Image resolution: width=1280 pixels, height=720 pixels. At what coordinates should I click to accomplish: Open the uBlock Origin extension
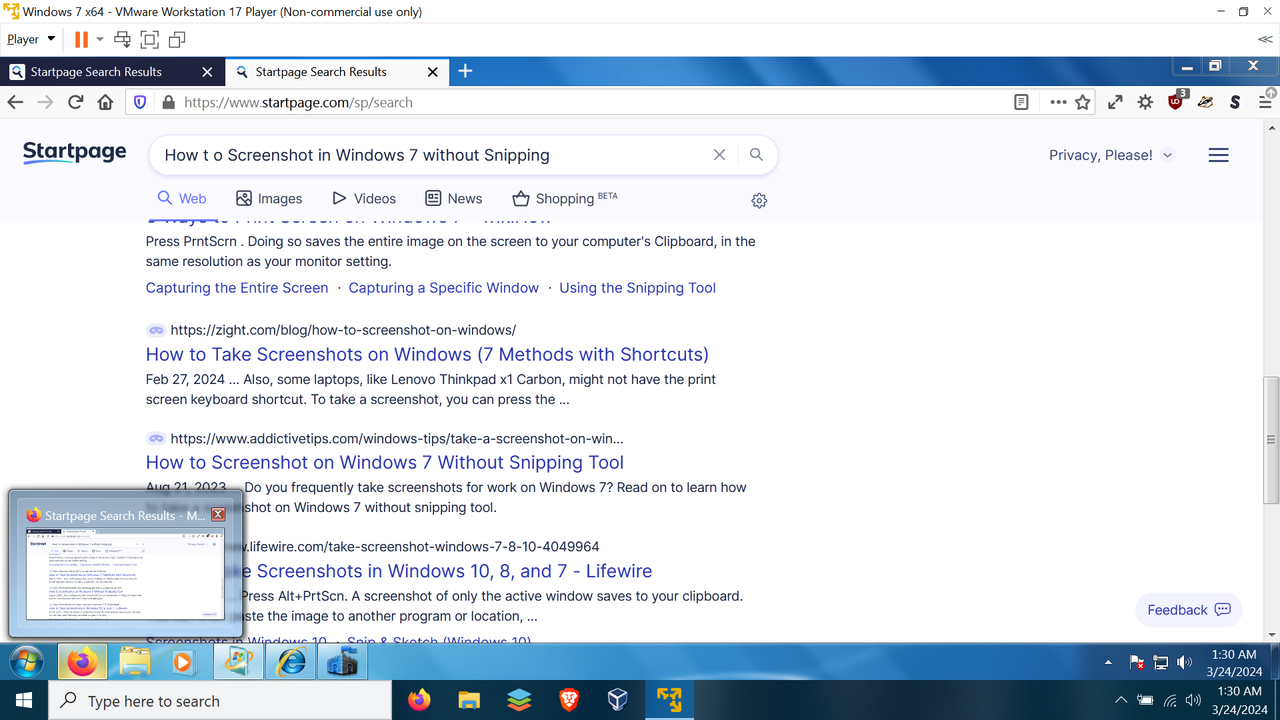1176,101
